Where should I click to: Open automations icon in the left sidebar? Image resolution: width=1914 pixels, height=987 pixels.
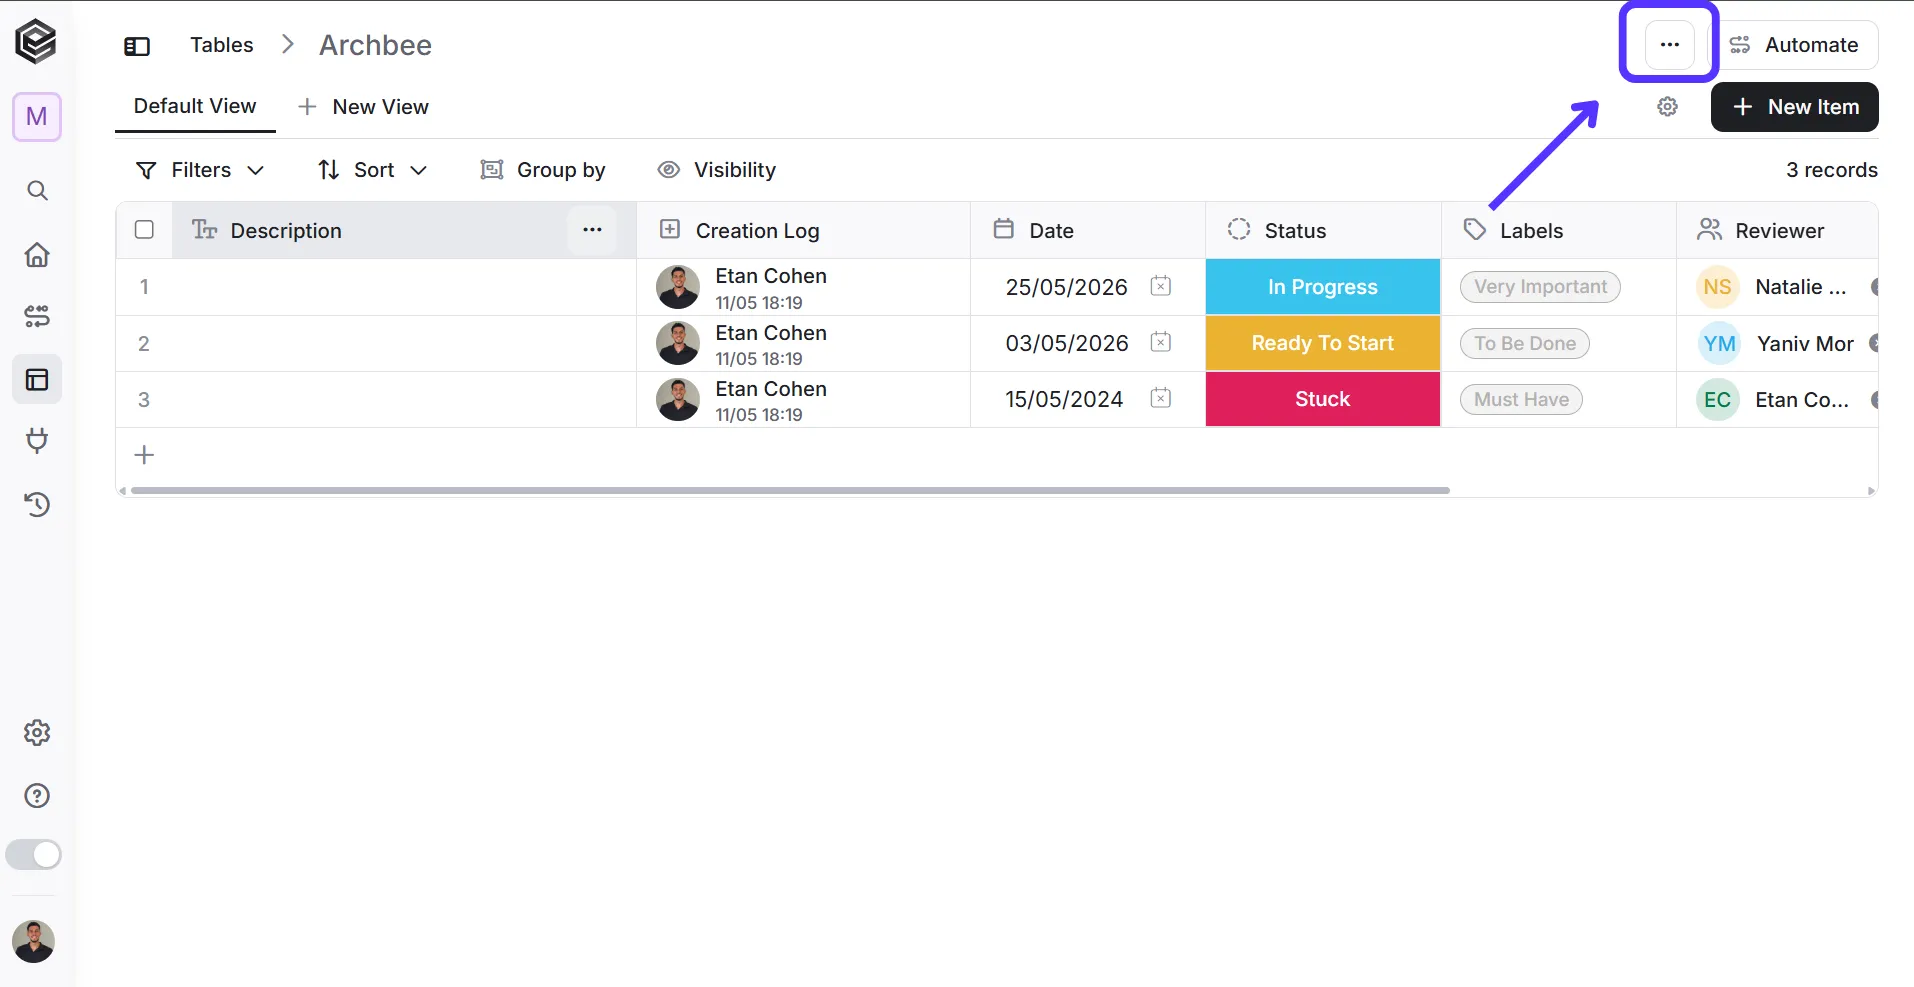(37, 317)
